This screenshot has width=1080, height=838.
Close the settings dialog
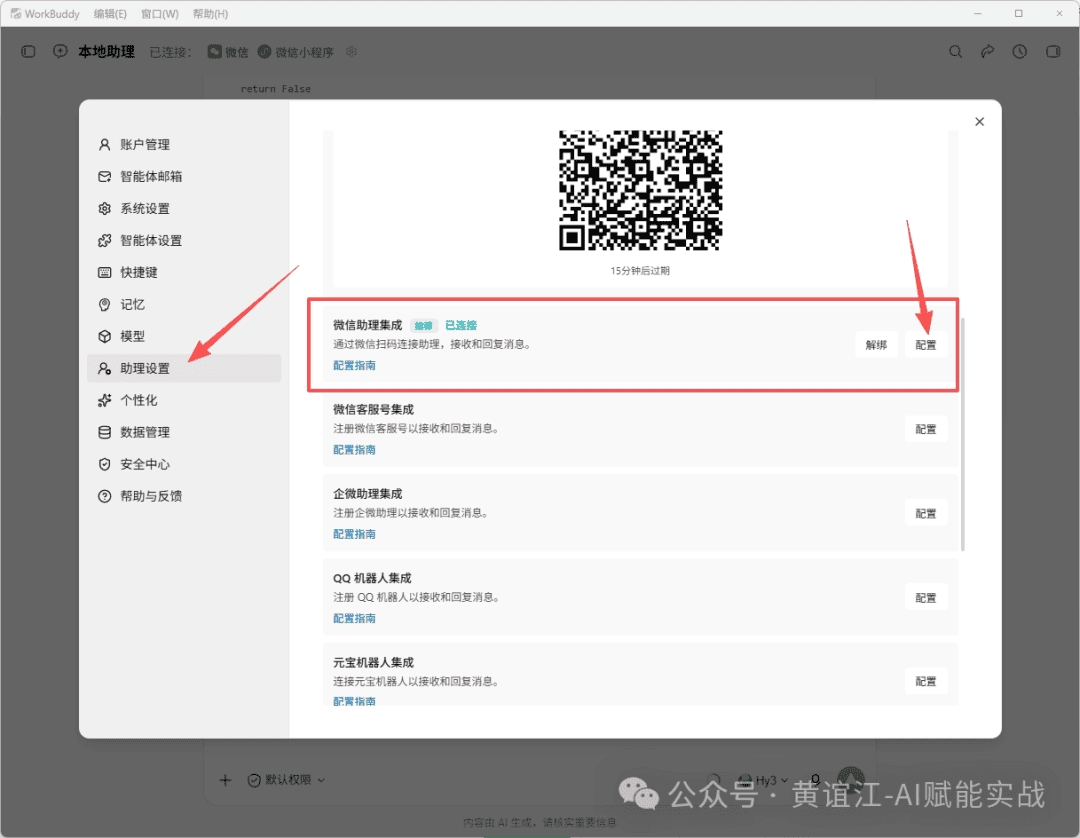(x=979, y=122)
